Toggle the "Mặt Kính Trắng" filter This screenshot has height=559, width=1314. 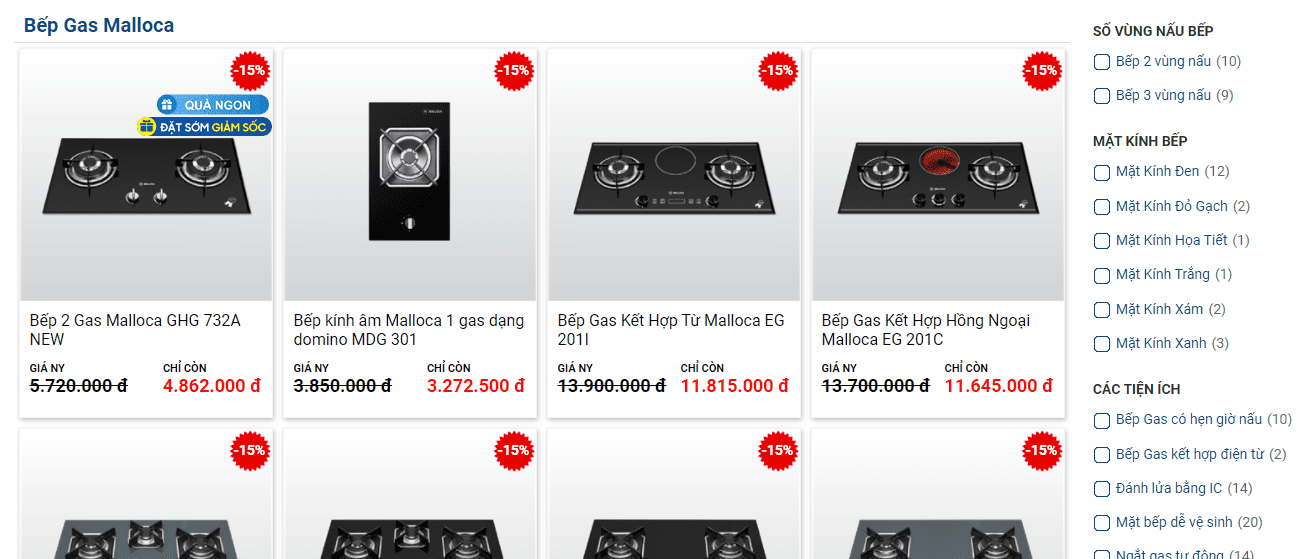pyautogui.click(x=1102, y=275)
